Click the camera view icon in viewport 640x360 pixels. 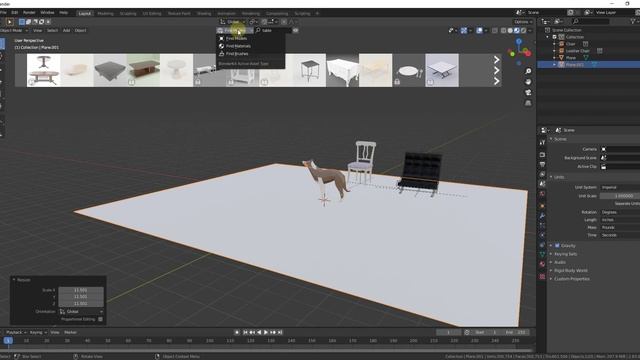[x=528, y=93]
